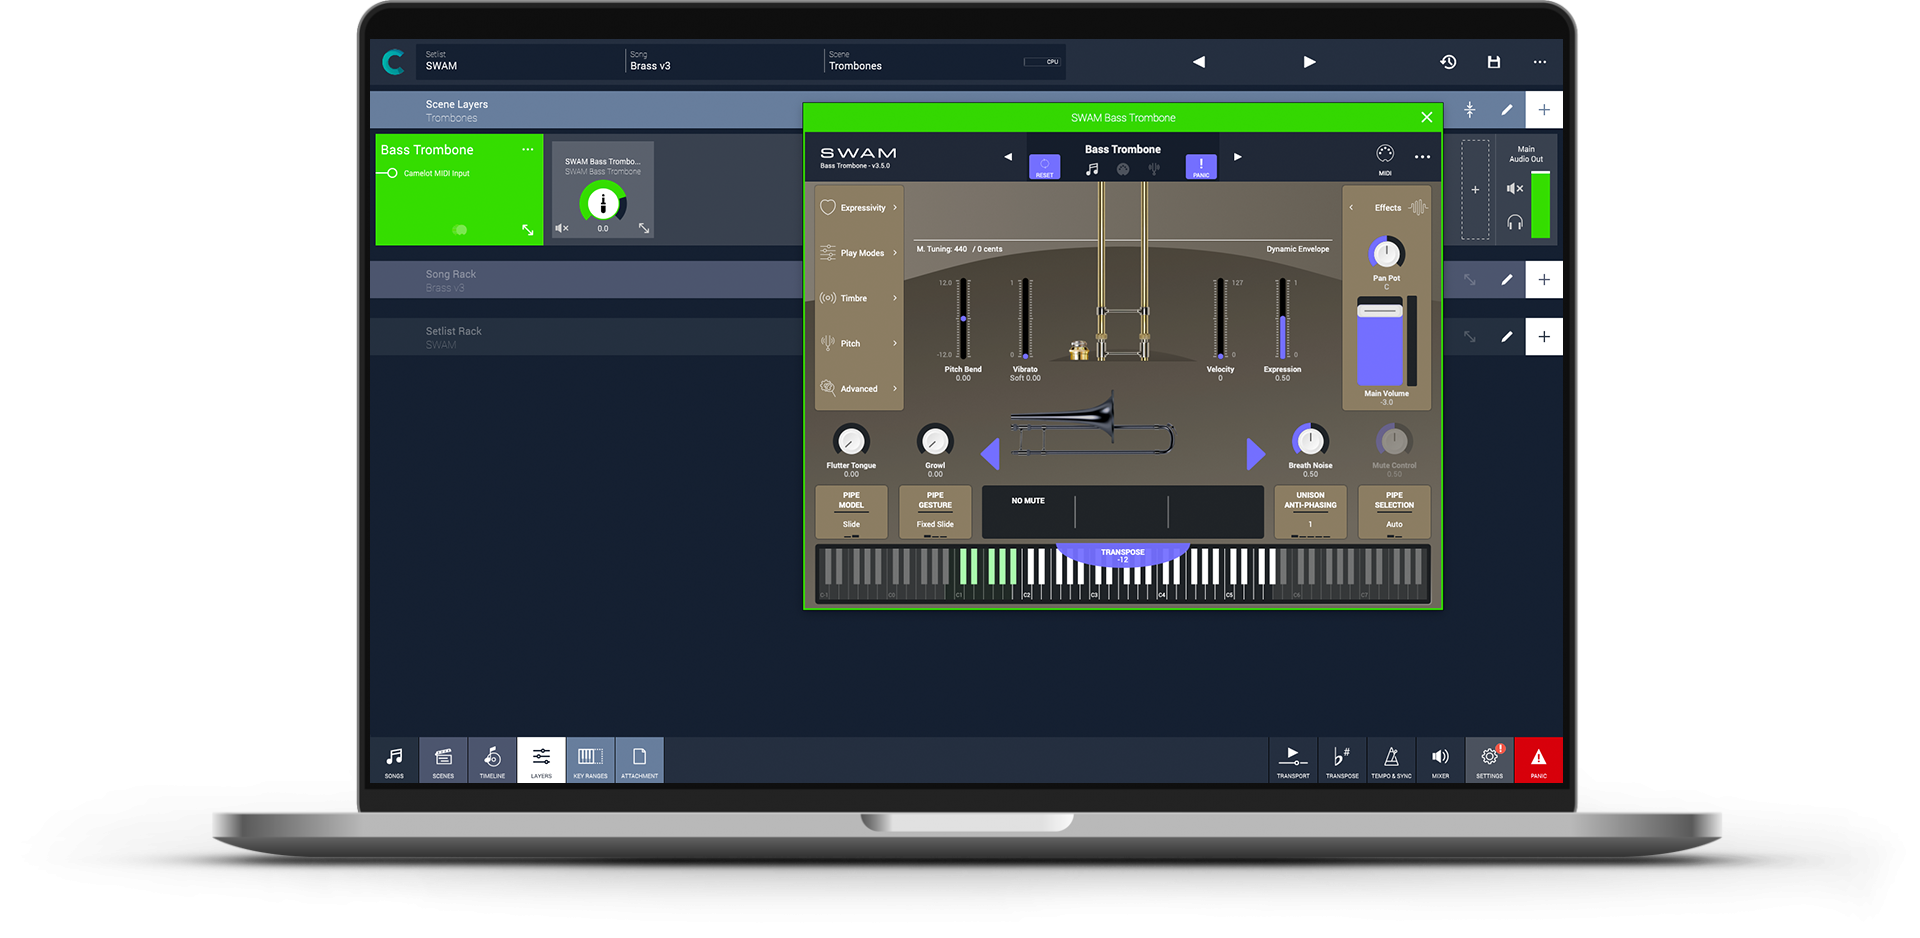Go to the next song arrow

pyautogui.click(x=1309, y=62)
